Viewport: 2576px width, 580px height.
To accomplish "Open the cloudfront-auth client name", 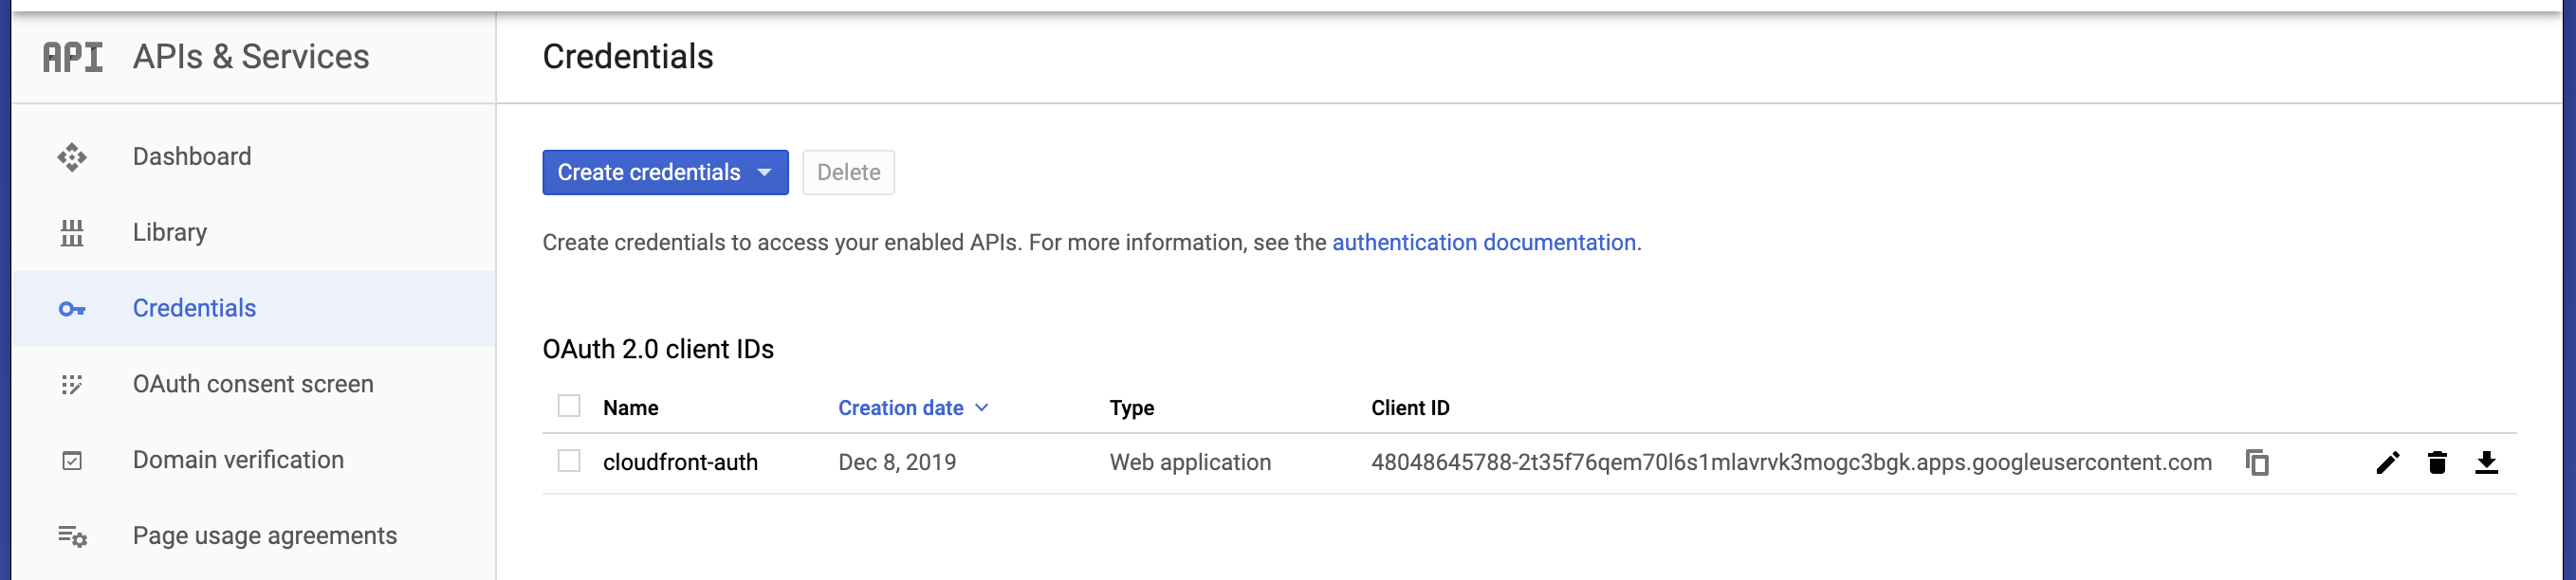I will tap(680, 463).
